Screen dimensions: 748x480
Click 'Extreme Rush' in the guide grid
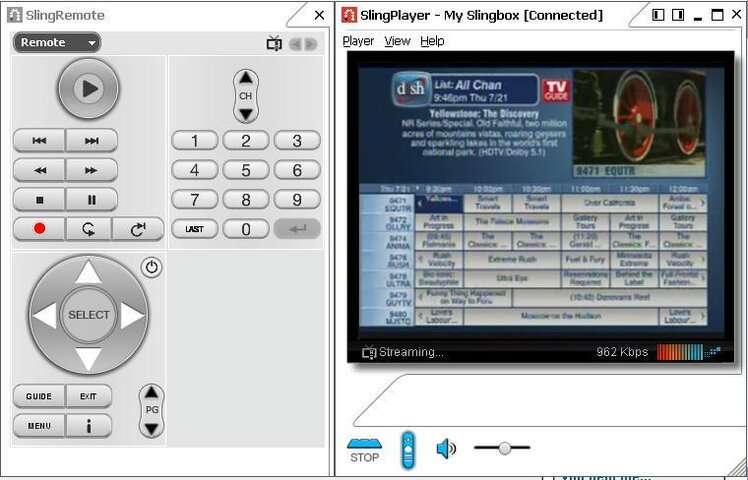(x=512, y=260)
